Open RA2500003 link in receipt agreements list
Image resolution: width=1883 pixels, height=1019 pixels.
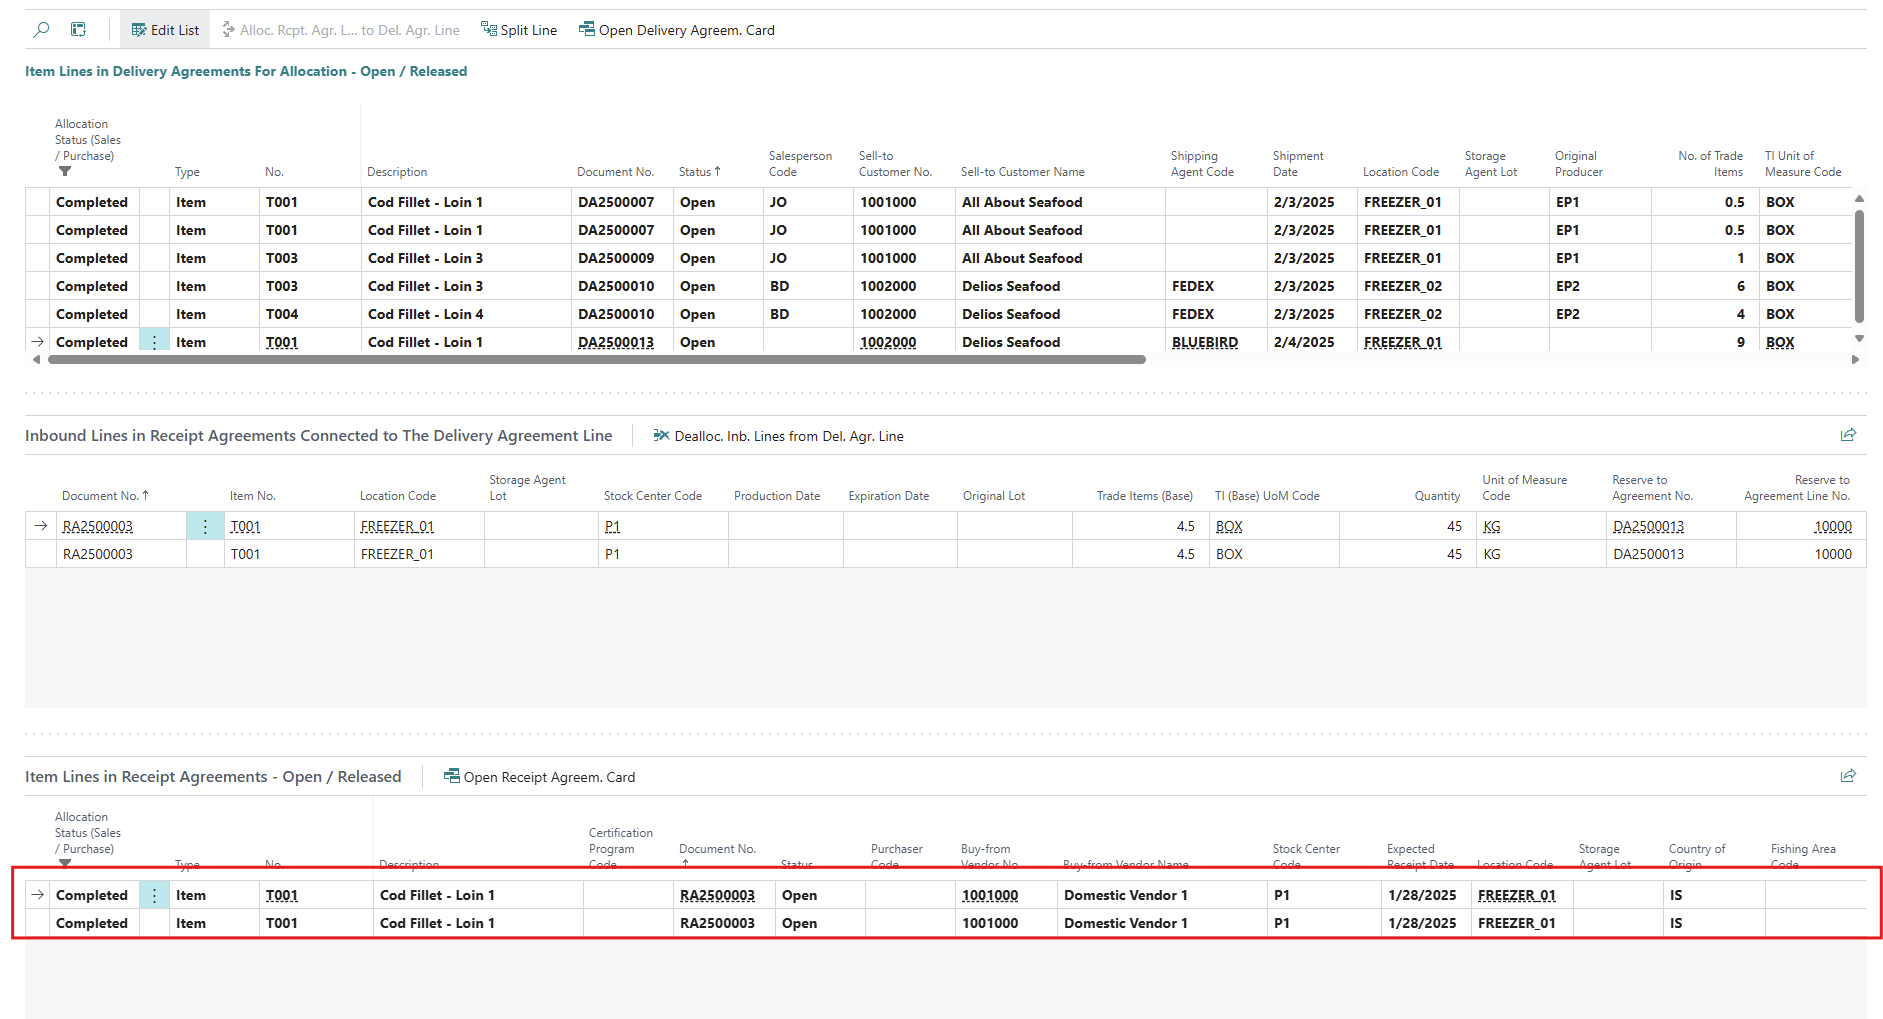717,895
